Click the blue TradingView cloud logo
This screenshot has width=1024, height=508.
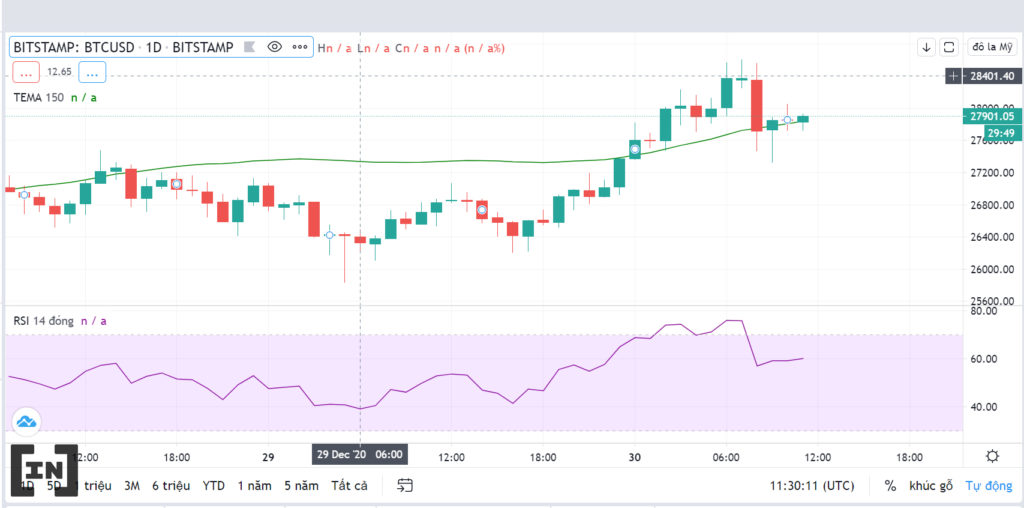click(26, 421)
